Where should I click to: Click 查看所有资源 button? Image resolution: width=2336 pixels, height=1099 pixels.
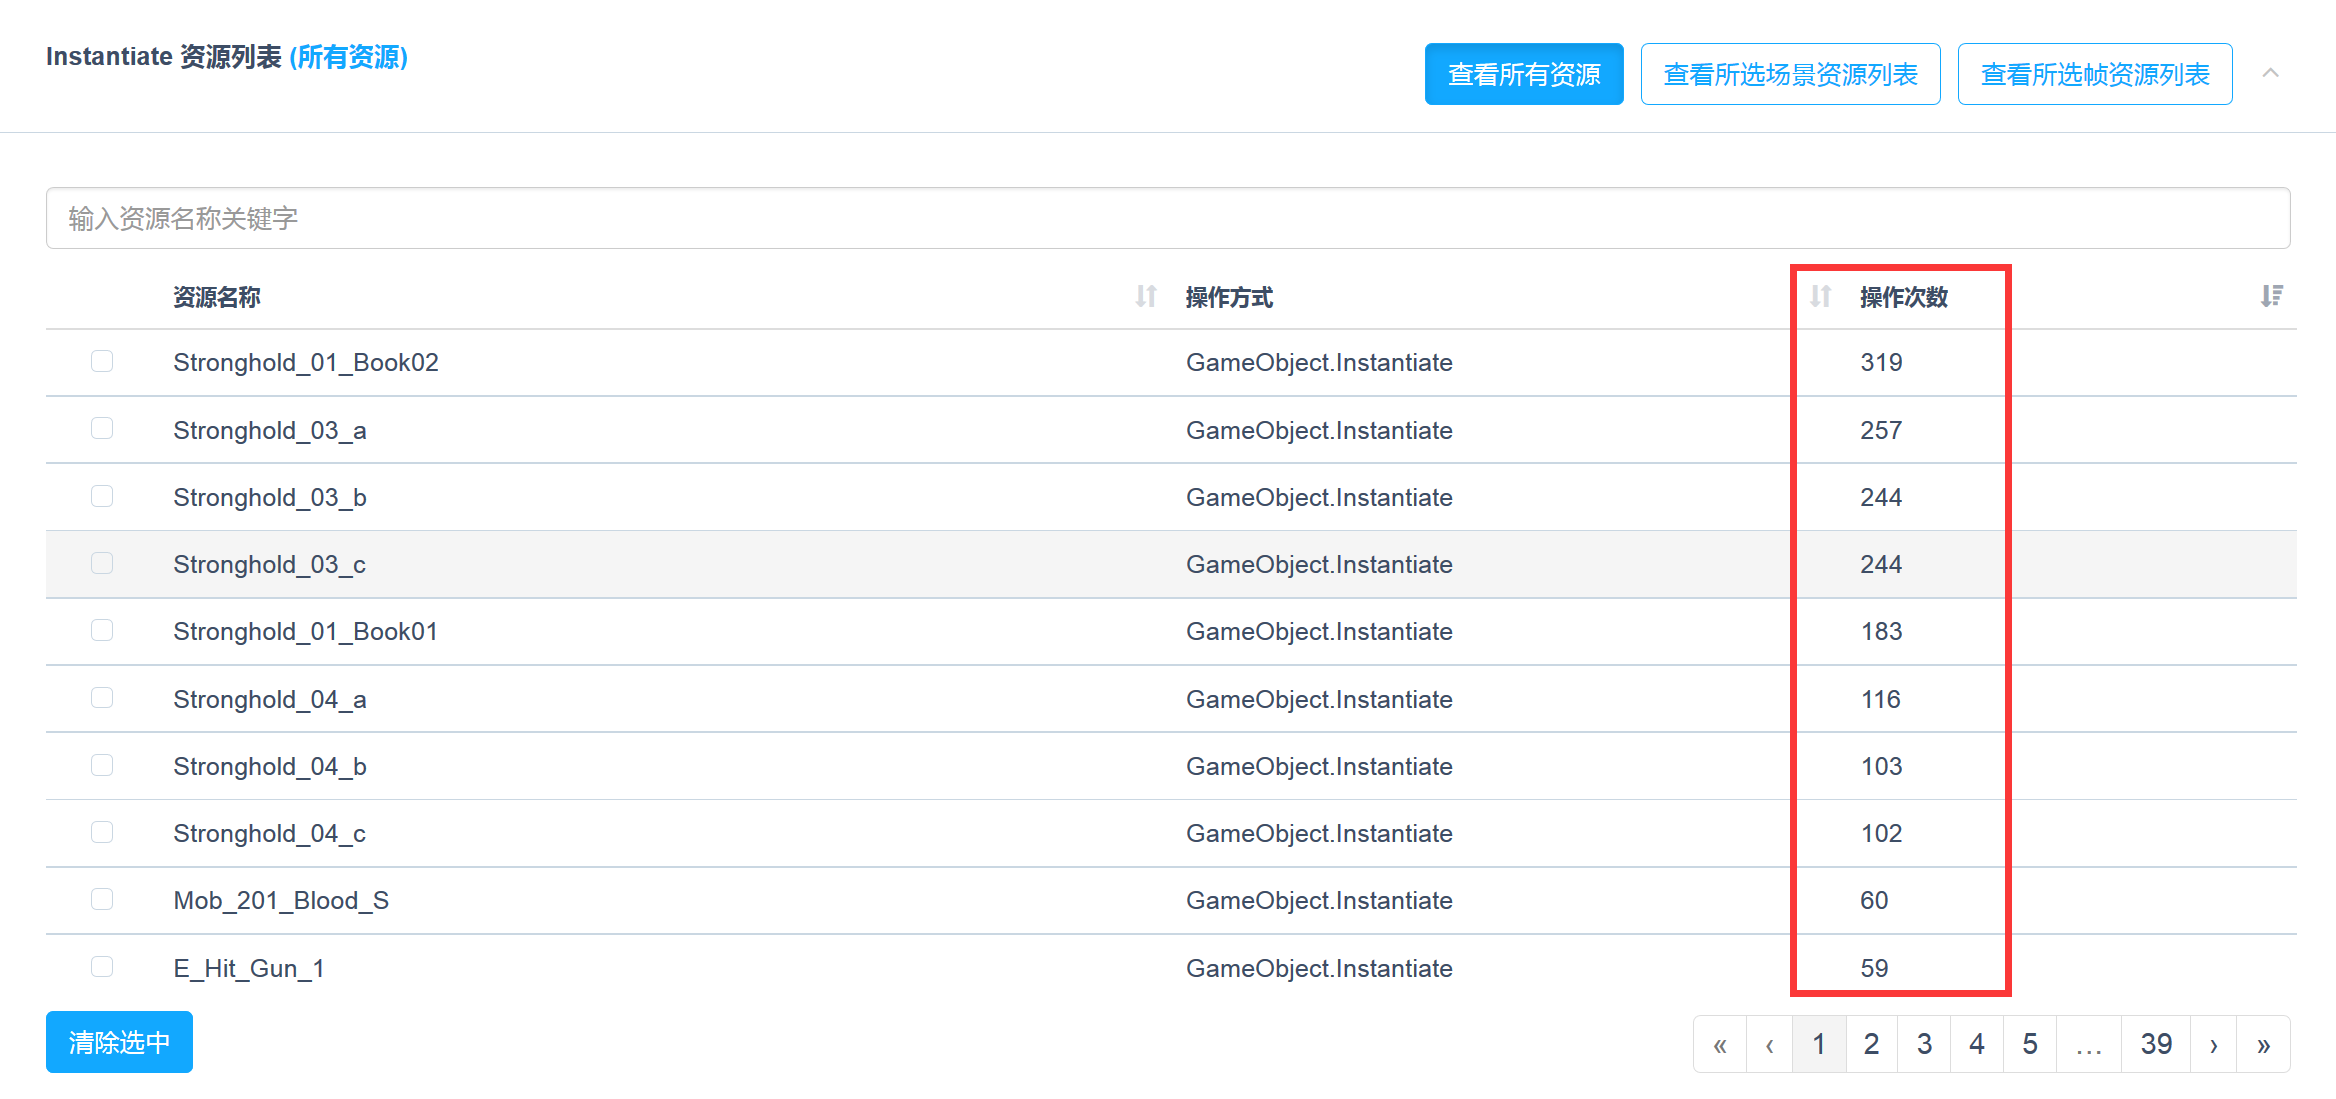click(1524, 74)
